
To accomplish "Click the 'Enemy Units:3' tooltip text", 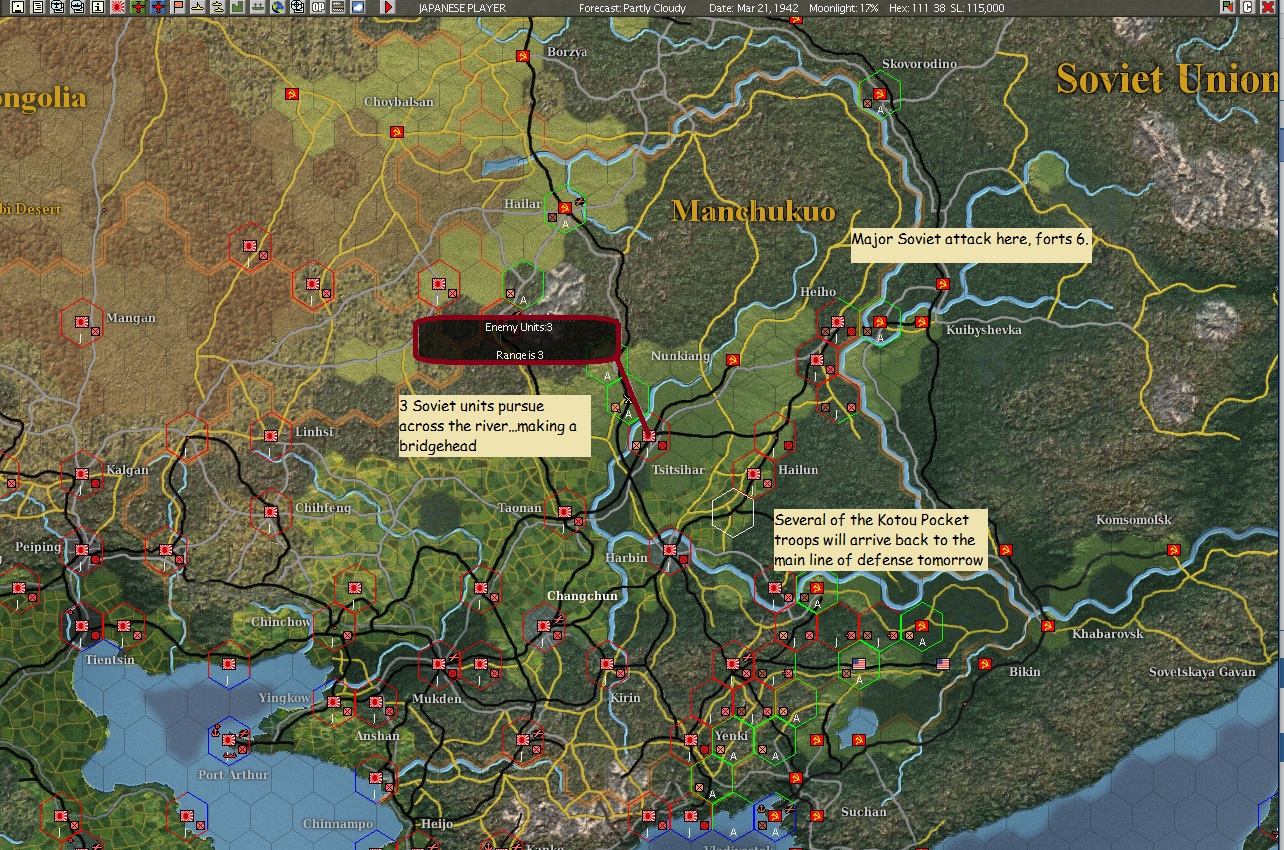I will coord(519,328).
